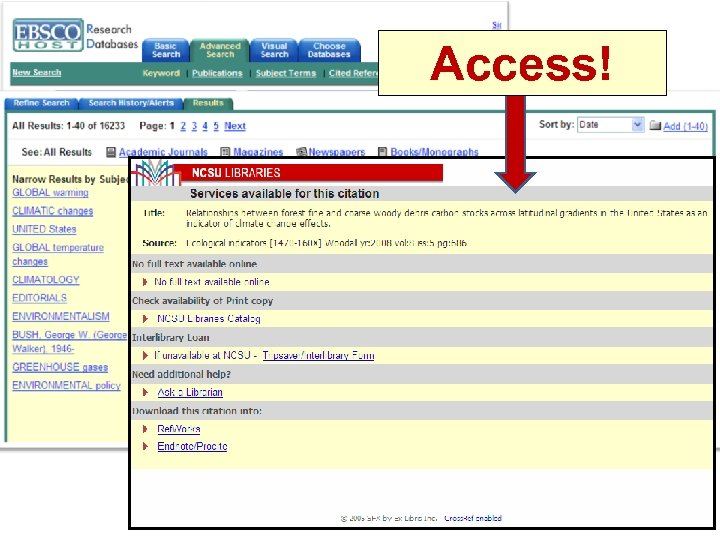Click the "Services available for this citation" heading
Image resolution: width=720 pixels, height=540 pixels.
click(285, 194)
